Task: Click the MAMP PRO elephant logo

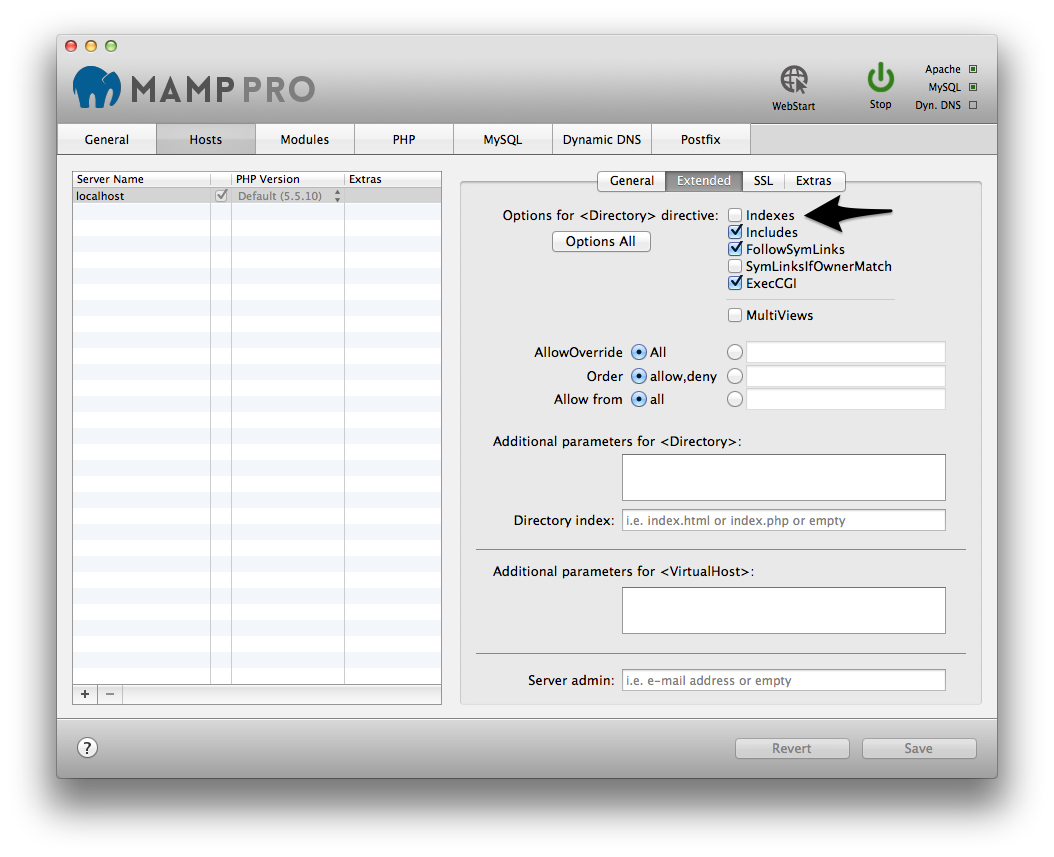Action: [x=93, y=88]
